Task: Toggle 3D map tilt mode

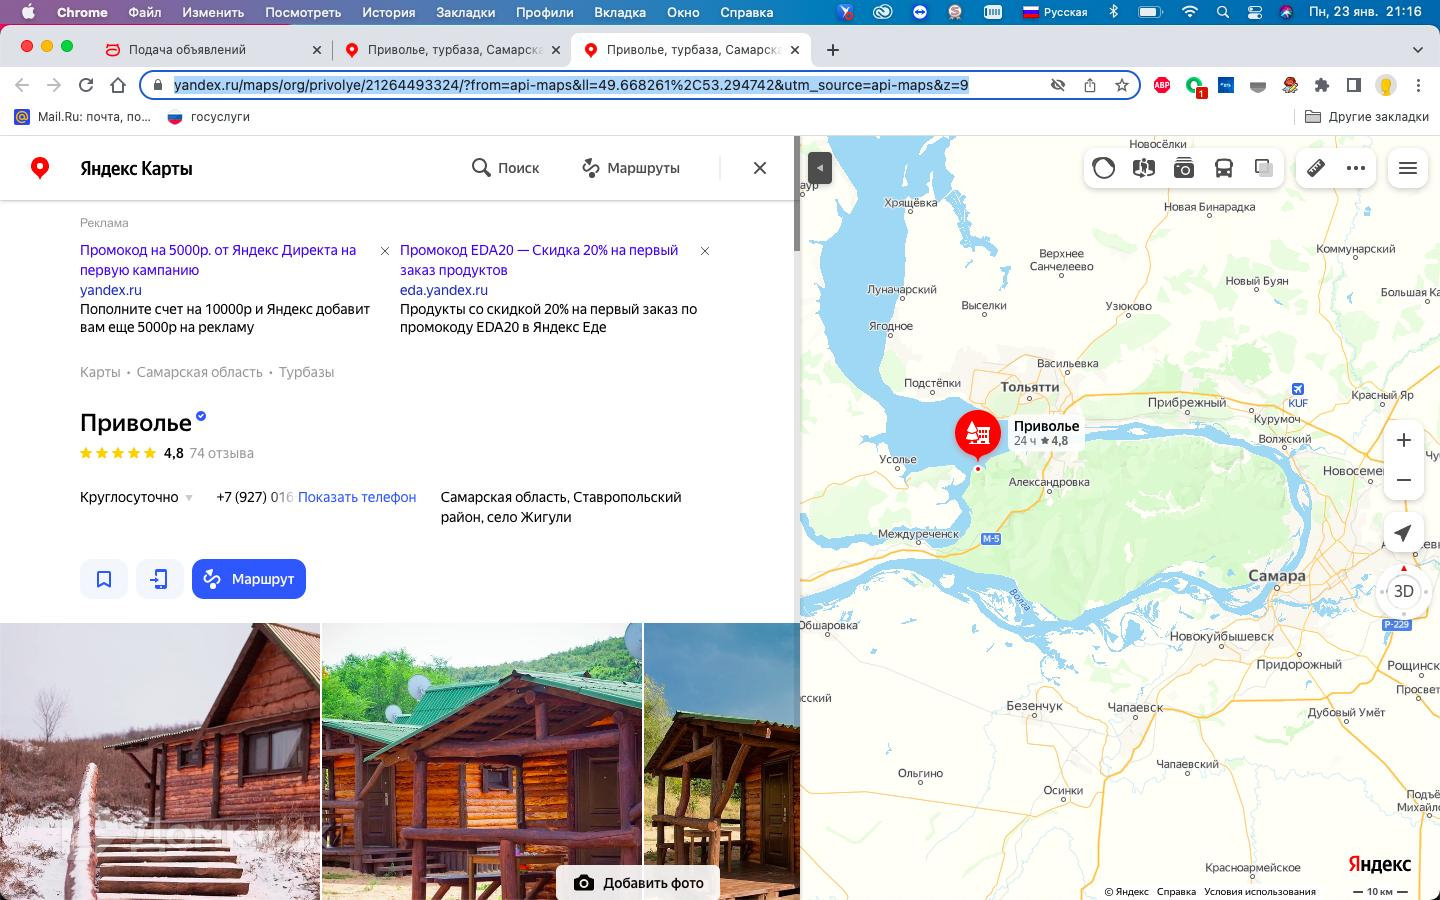Action: coord(1404,591)
